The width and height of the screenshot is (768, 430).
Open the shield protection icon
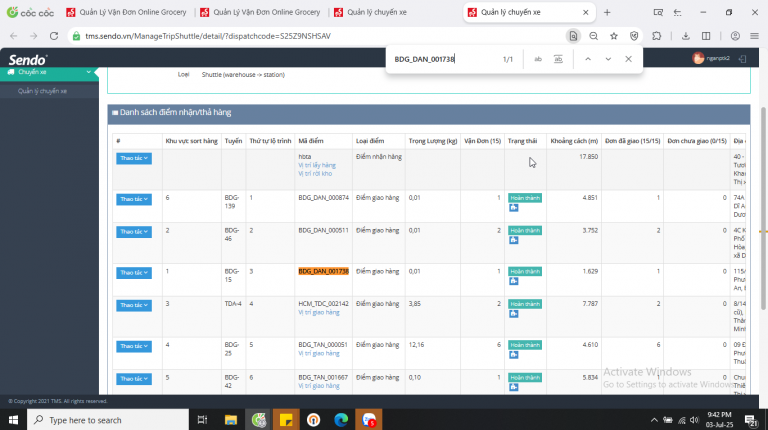click(x=634, y=36)
